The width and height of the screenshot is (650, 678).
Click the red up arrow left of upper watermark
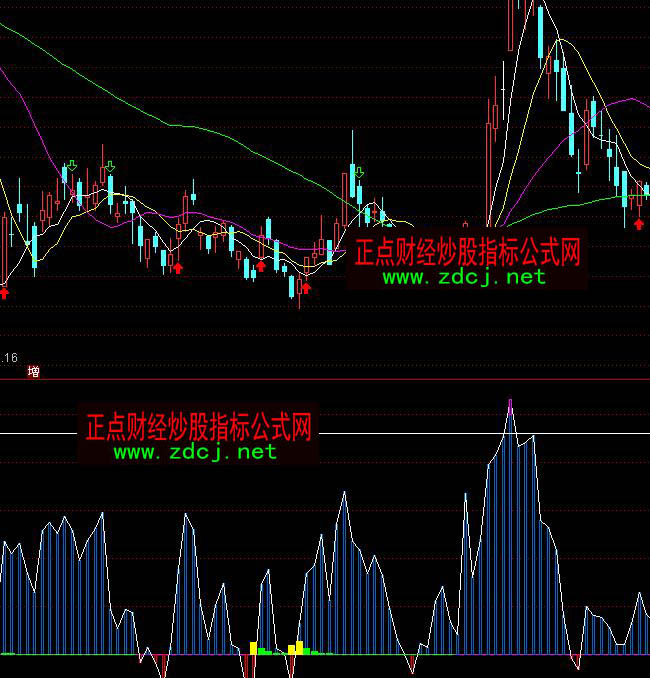306,288
